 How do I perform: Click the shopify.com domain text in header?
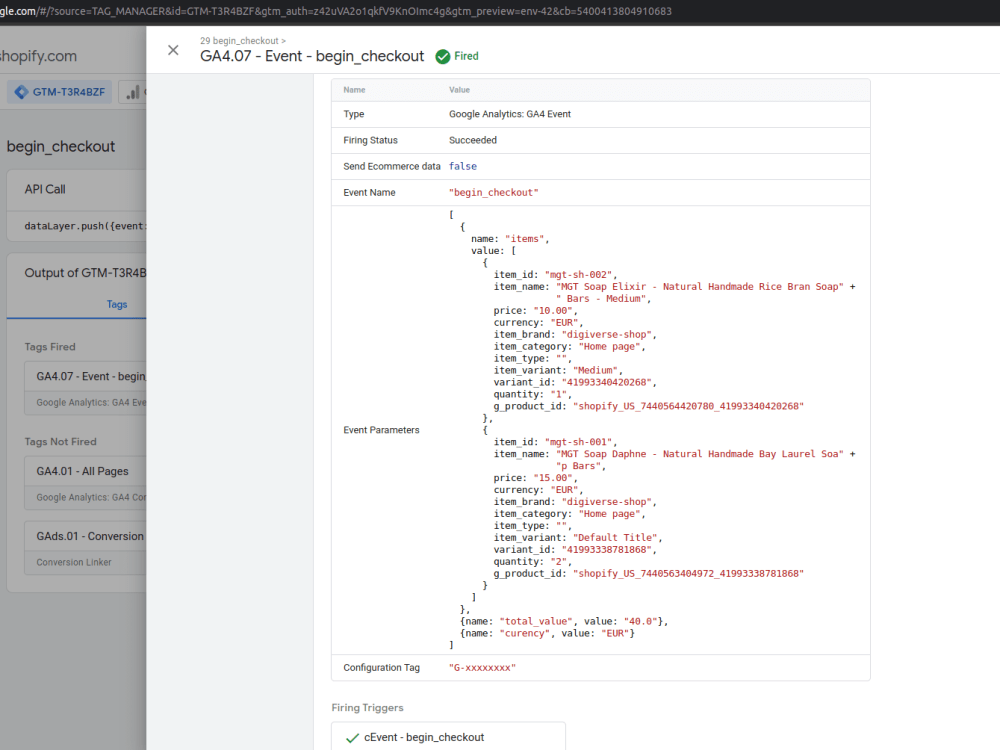38,56
